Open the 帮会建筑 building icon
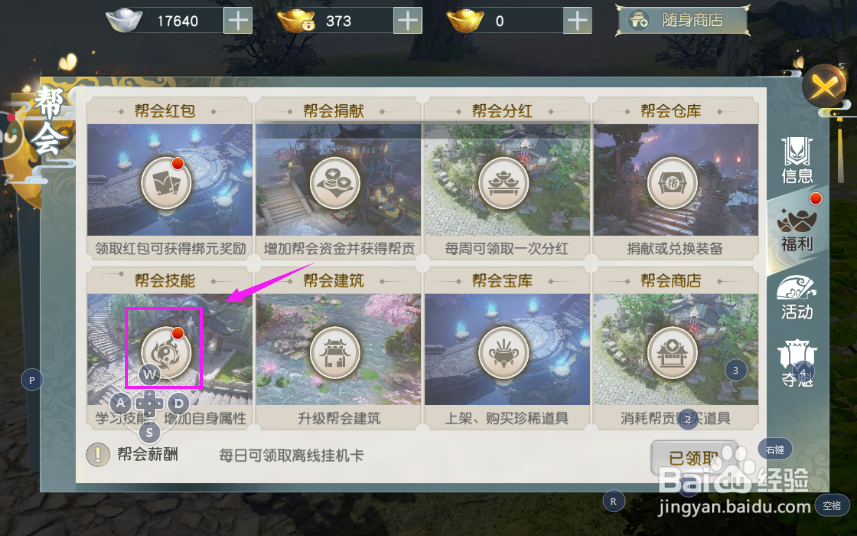Viewport: 857px width, 536px height. click(335, 354)
